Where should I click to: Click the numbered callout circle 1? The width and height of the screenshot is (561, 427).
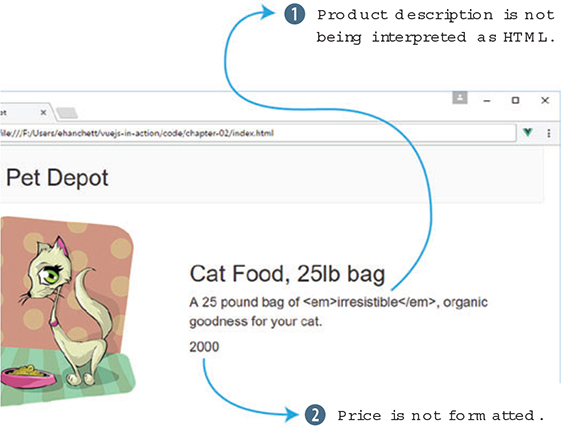(x=294, y=15)
